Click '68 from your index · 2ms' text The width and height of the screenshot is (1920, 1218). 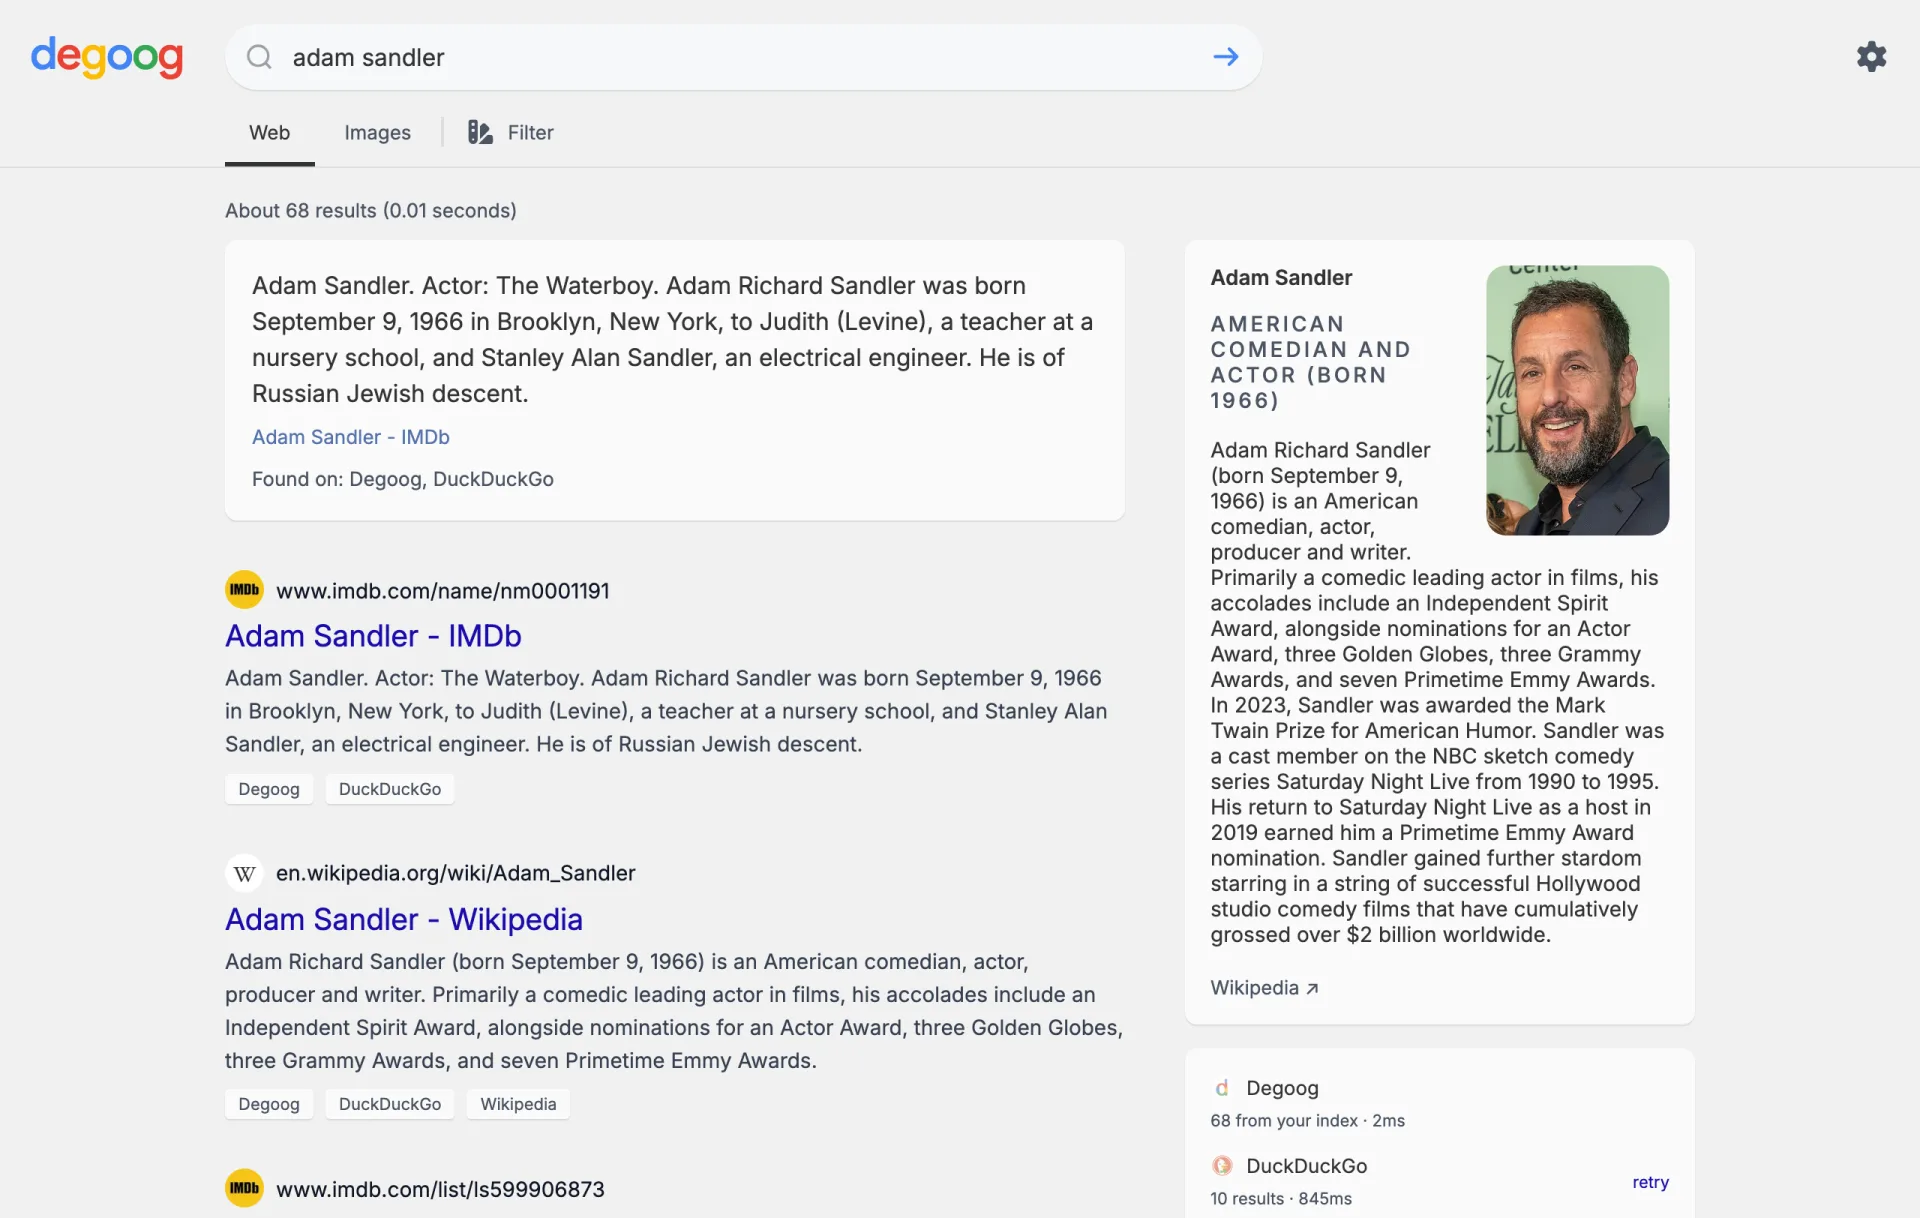pyautogui.click(x=1307, y=1121)
